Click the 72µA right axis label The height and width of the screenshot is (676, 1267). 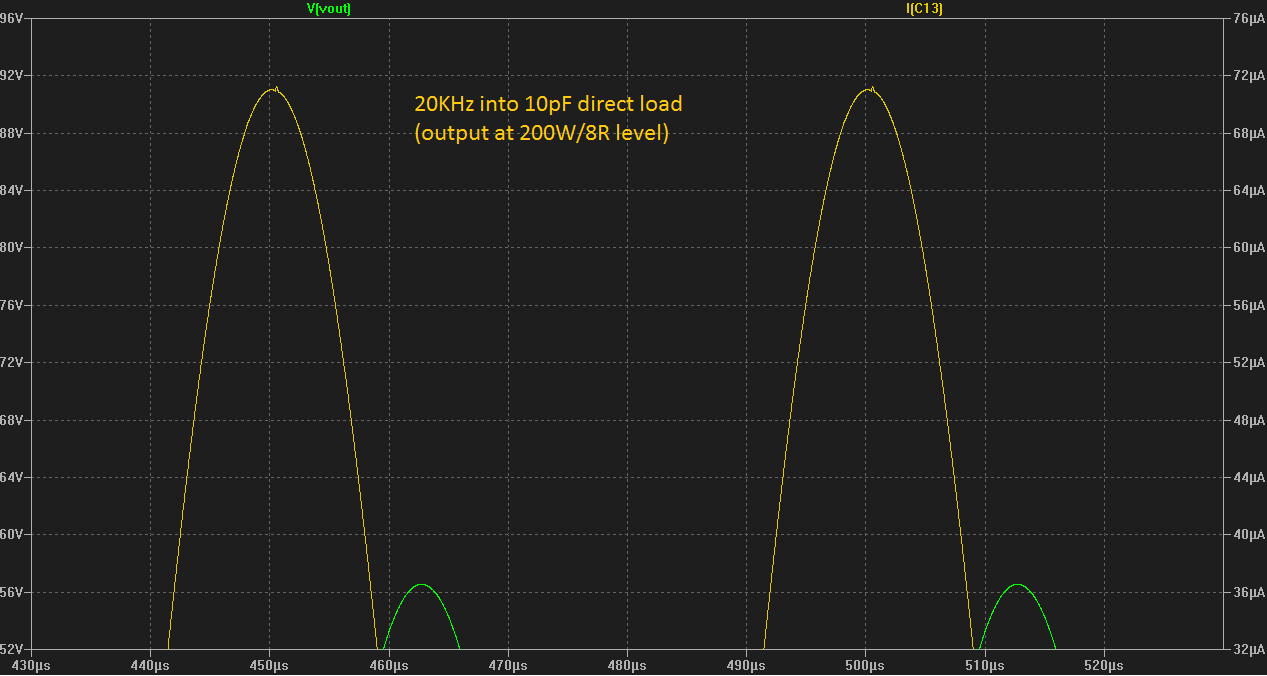point(1249,75)
